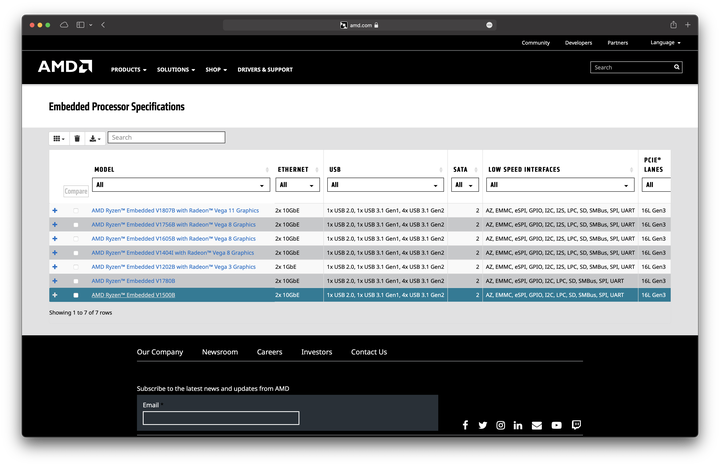The image size is (720, 466).
Task: Open AMD YouTube channel icon
Action: point(557,426)
